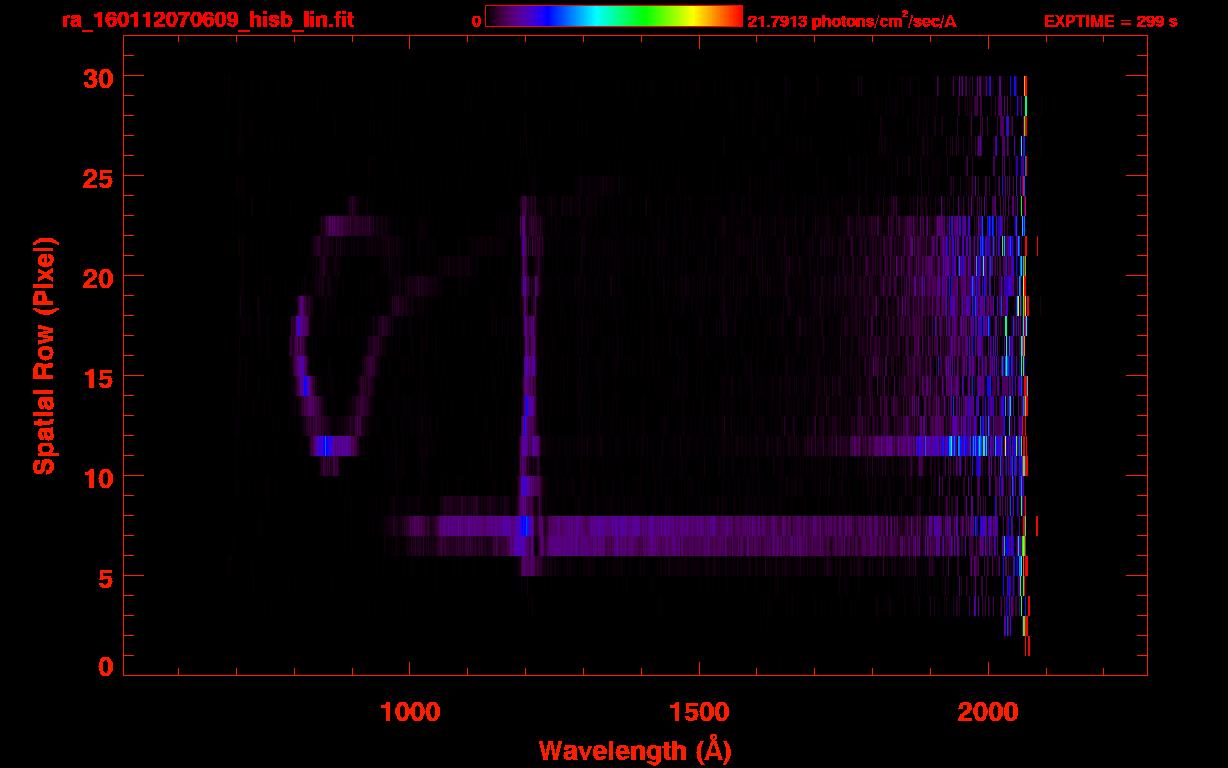
Task: Click the 21.7913 photons/cm²/sec/A label
Action: tap(852, 21)
